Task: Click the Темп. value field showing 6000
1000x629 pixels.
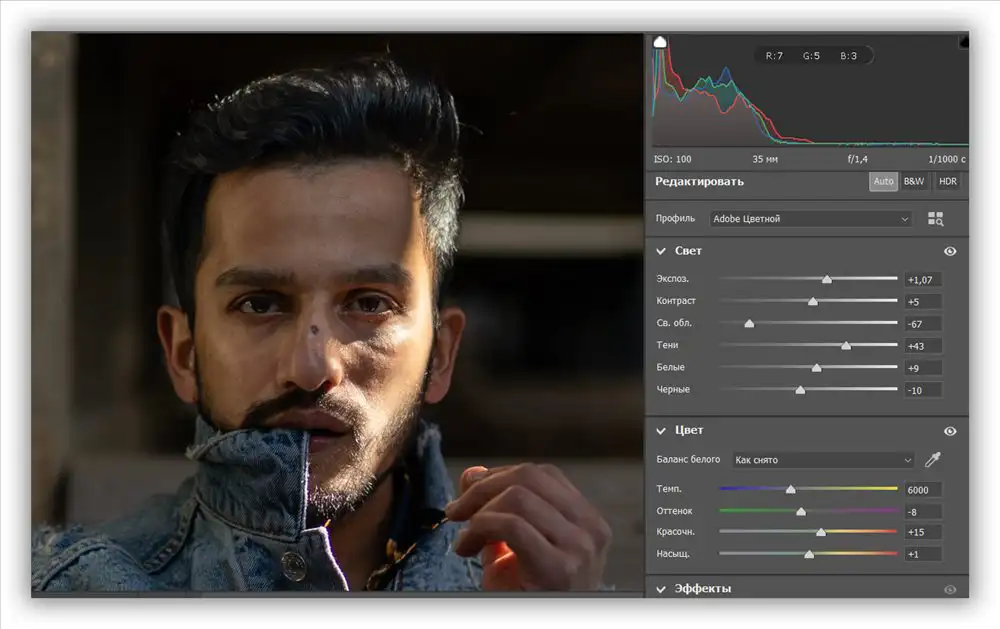Action: [x=924, y=489]
